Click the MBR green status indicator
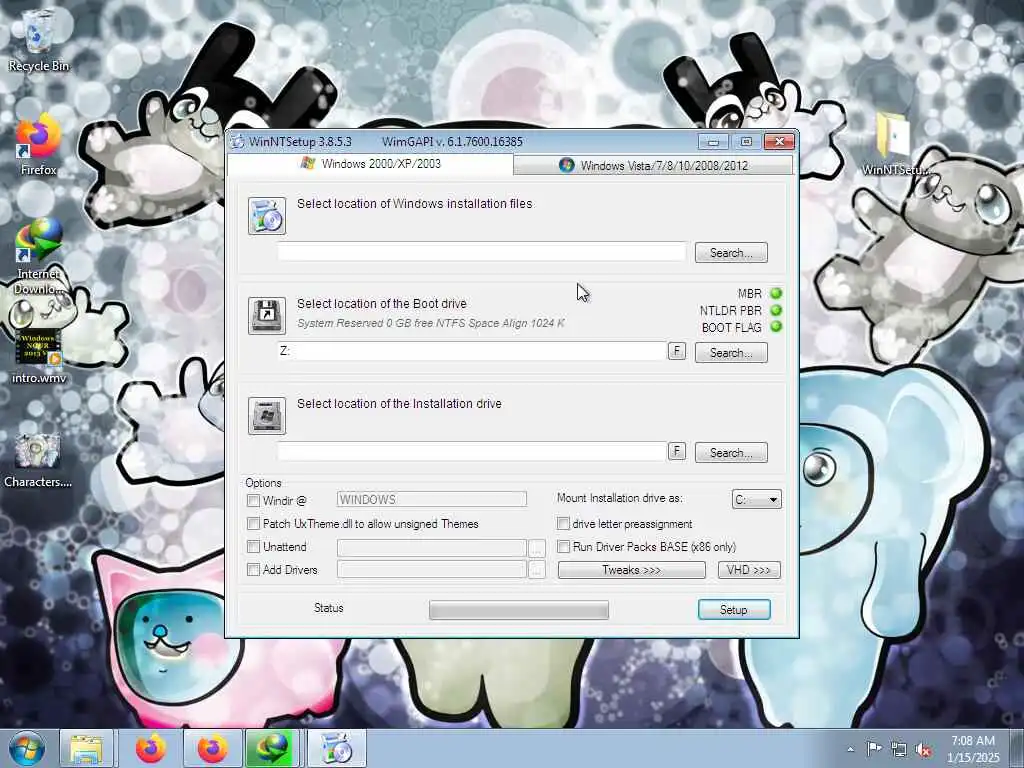 click(776, 293)
